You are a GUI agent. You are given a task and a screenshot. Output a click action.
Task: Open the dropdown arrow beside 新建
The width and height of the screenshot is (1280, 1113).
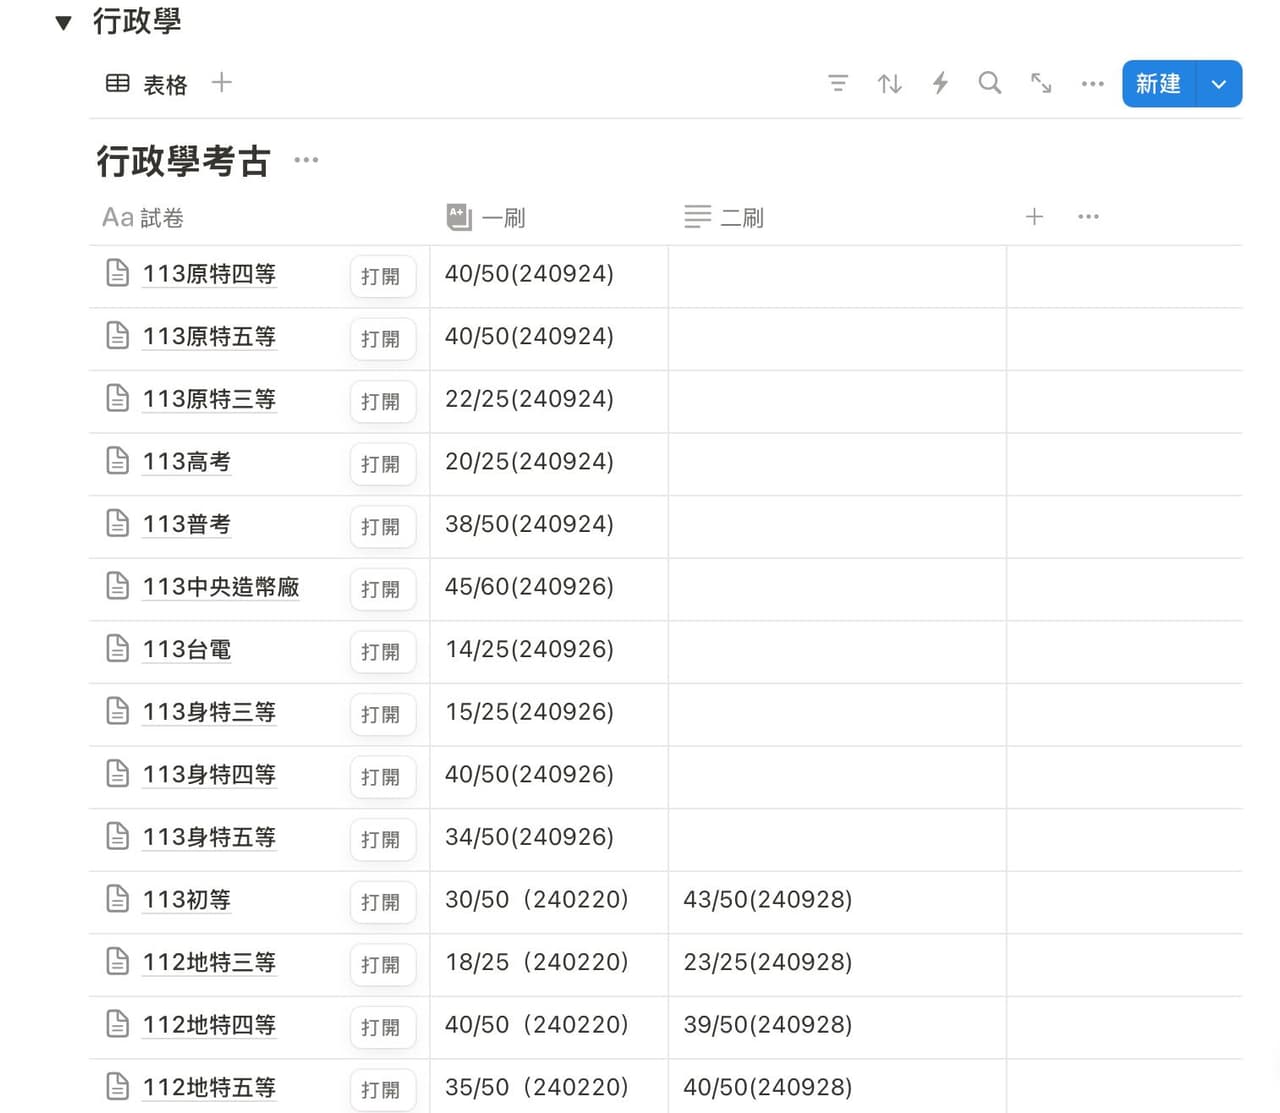(x=1219, y=84)
